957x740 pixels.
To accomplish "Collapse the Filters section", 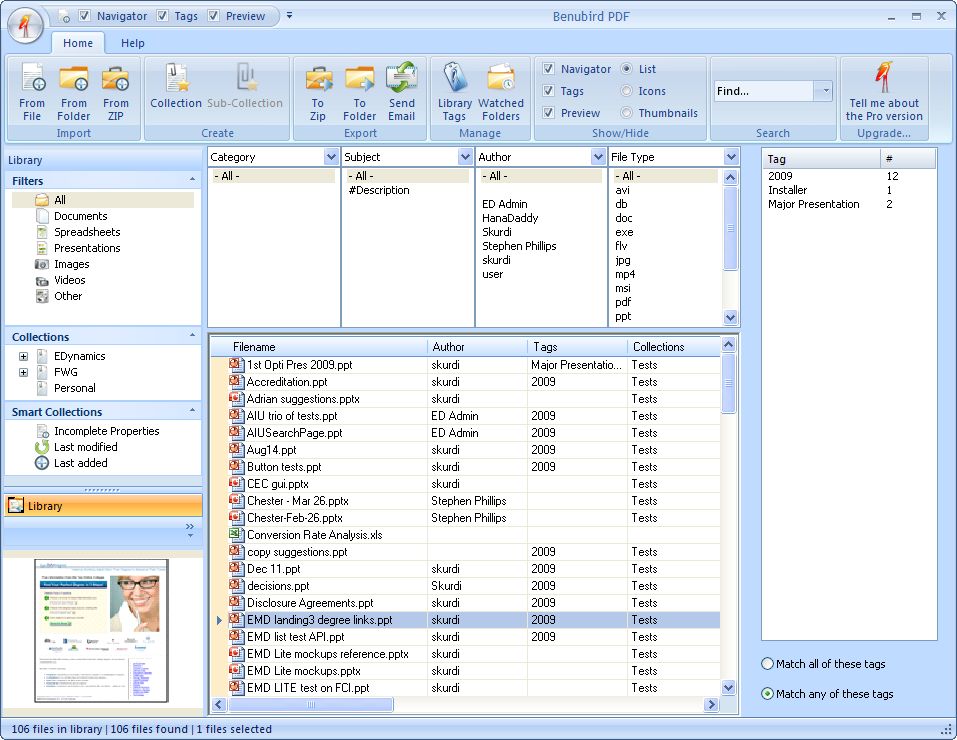I will point(192,180).
